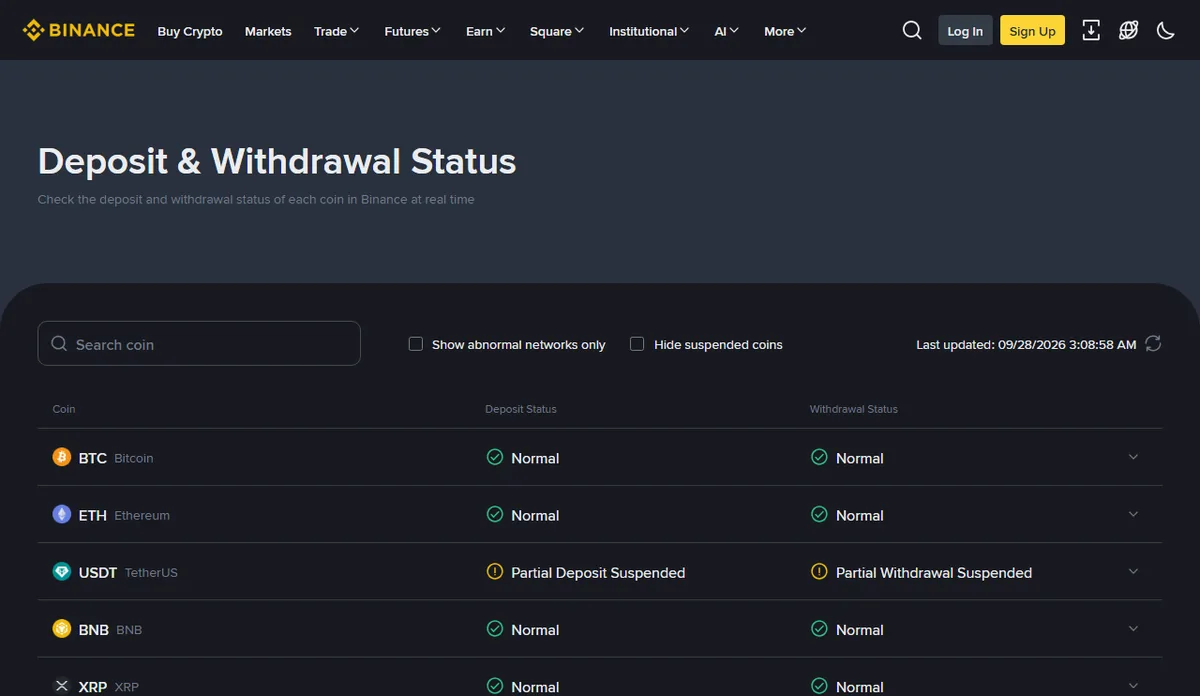This screenshot has width=1200, height=696.
Task: Click the Last updated timestamp
Action: [1026, 344]
